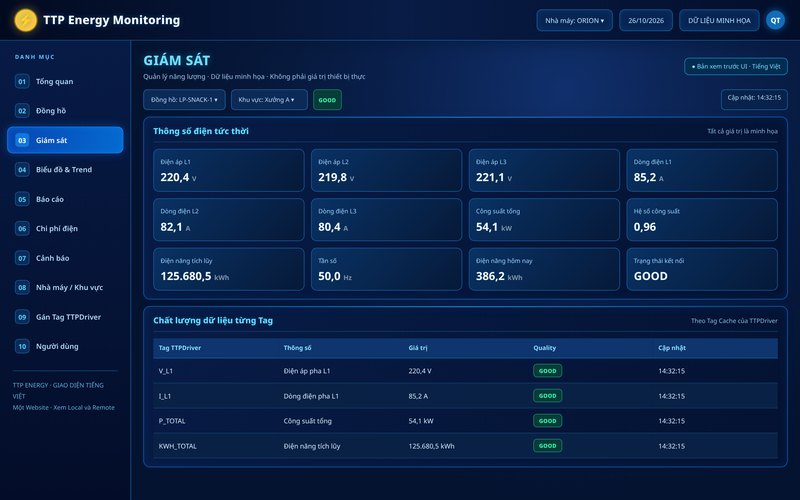The width and height of the screenshot is (800, 500).
Task: Open Nhà máy / Khu vực
Action: 65,288
